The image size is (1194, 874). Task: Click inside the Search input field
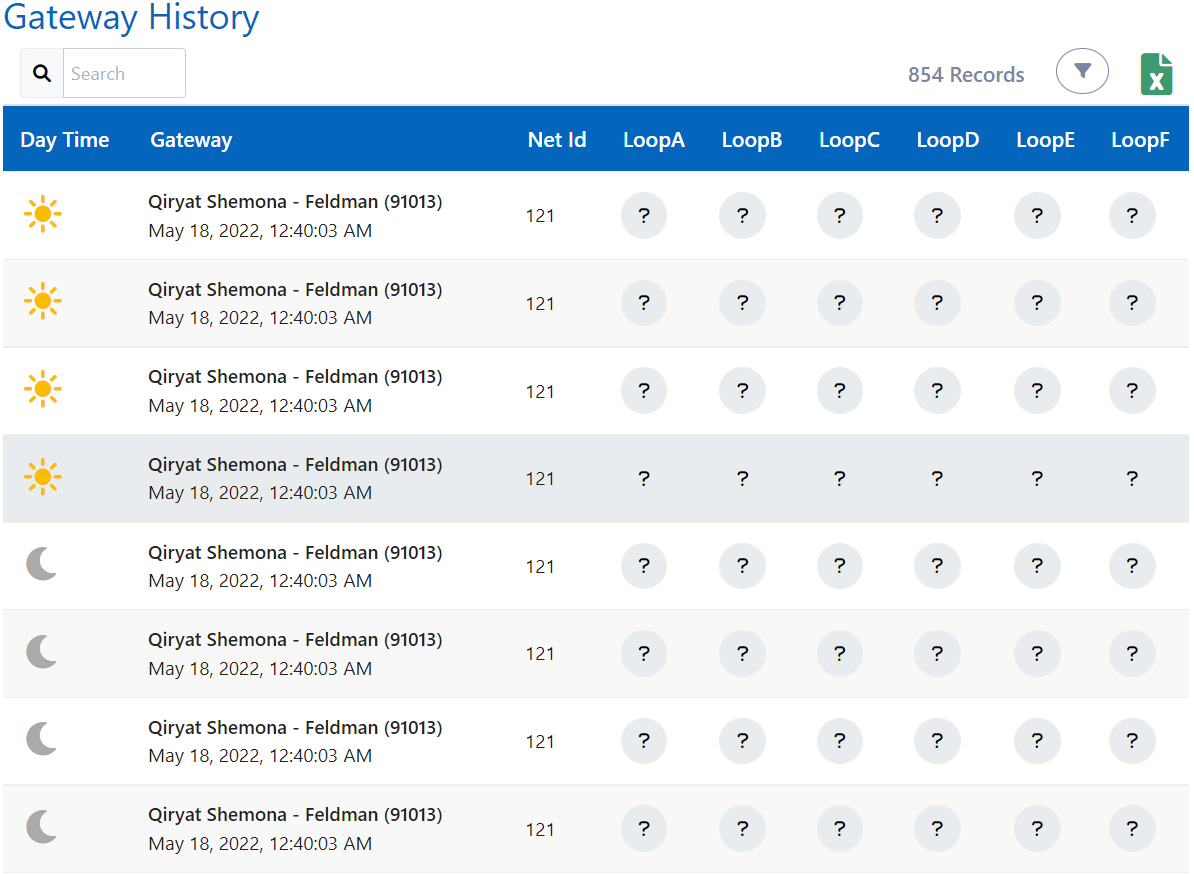(124, 73)
